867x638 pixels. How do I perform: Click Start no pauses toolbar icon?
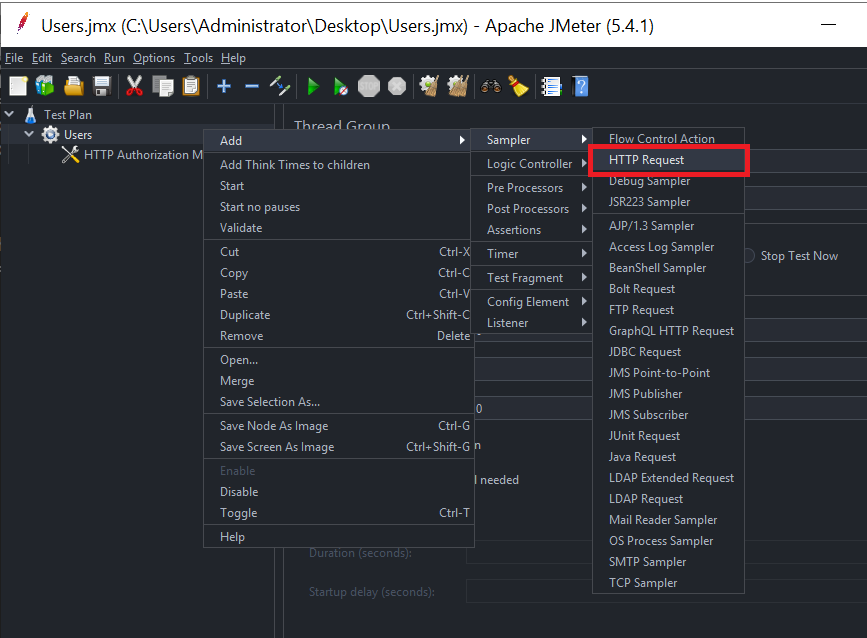point(341,86)
